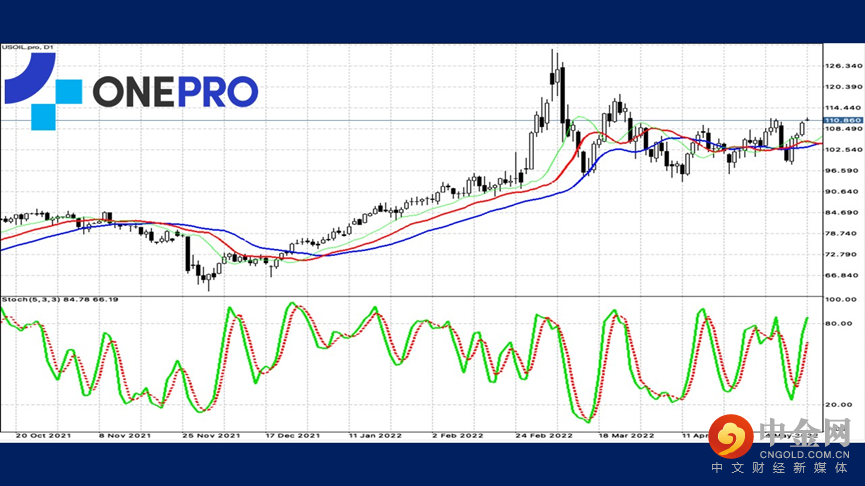
Task: Click the 2 Feb 2022 date label
Action: point(457,435)
